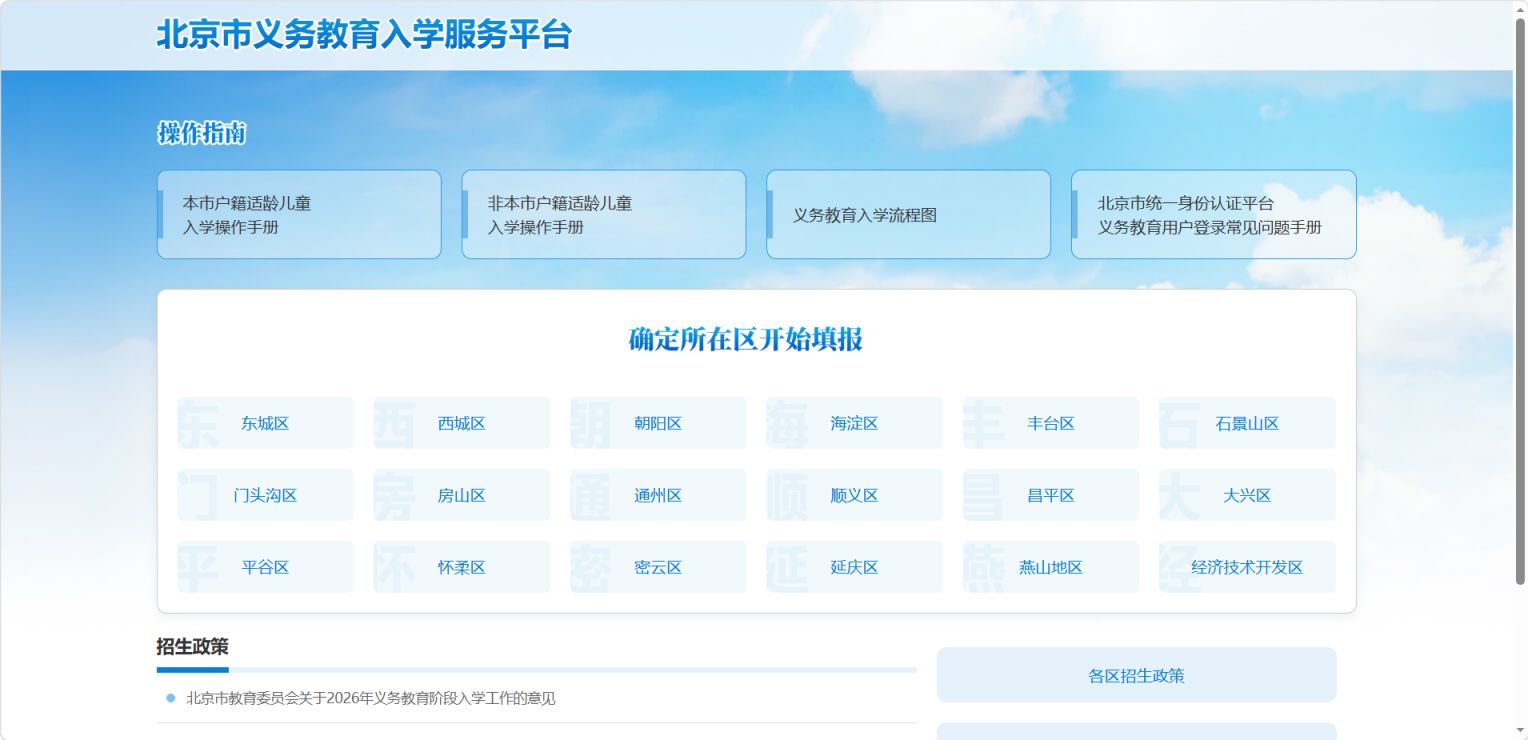Select 密云区 district
Viewport: 1528px width, 740px height.
click(658, 567)
